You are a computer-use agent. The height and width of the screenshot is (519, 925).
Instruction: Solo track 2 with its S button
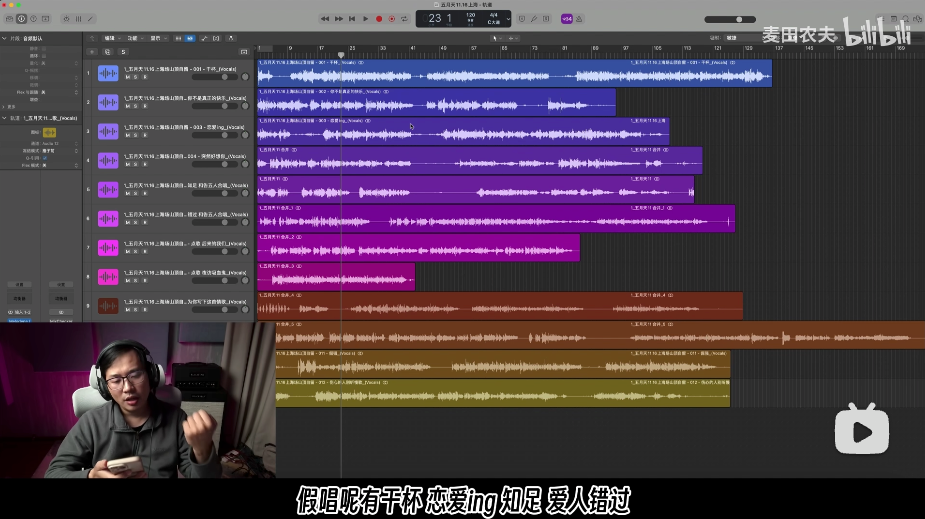(x=136, y=106)
